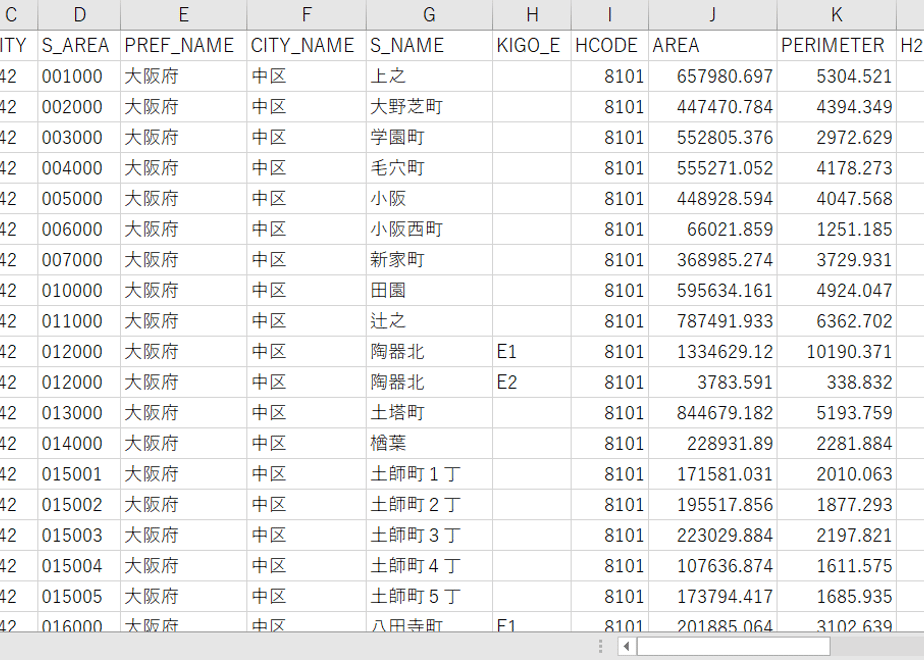Click the perimeter value 1611.575
Screen dimensions: 924x660
(x=836, y=566)
